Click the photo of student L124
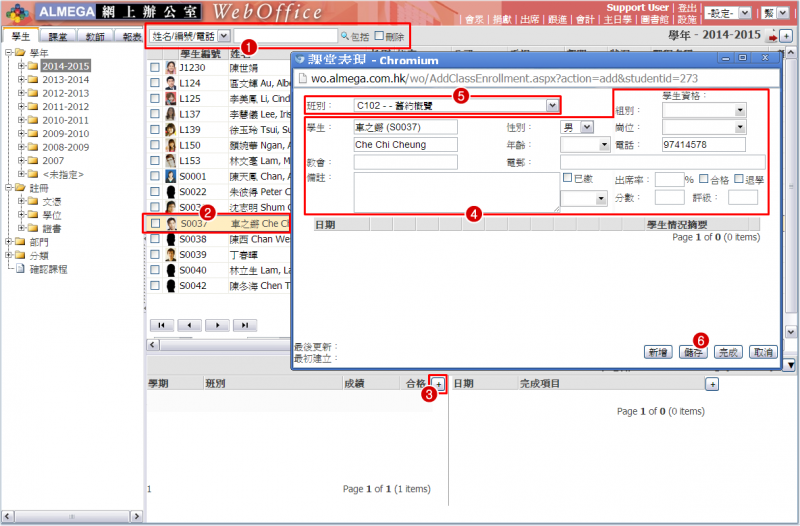Image resolution: width=800 pixels, height=526 pixels. coord(170,83)
